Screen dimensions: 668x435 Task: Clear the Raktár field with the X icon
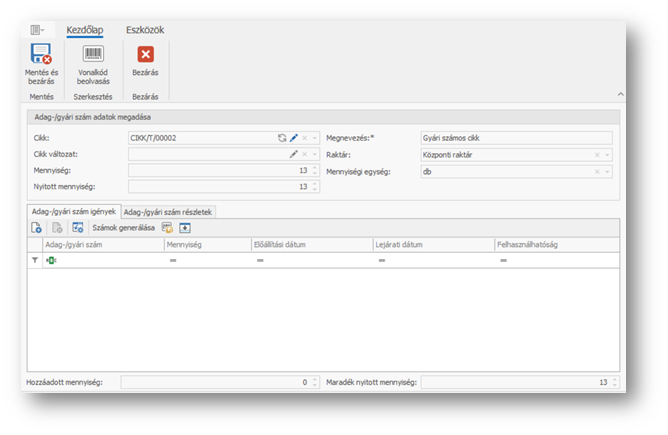click(x=597, y=155)
